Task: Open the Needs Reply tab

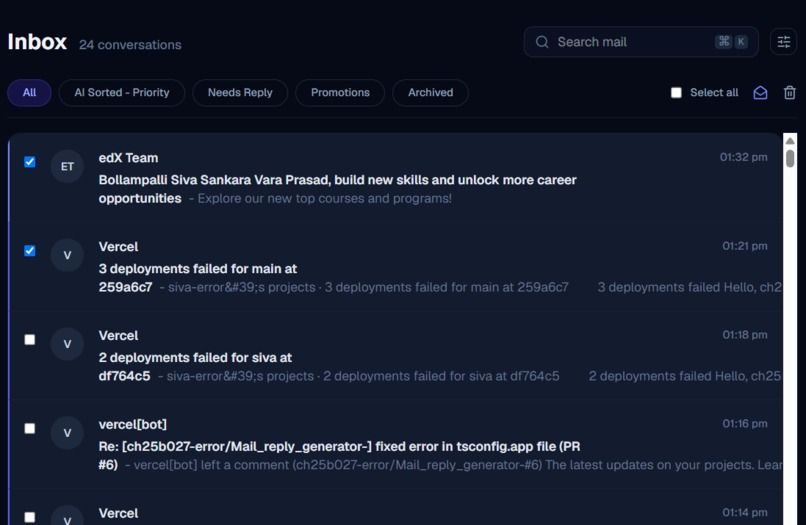Action: coord(240,93)
